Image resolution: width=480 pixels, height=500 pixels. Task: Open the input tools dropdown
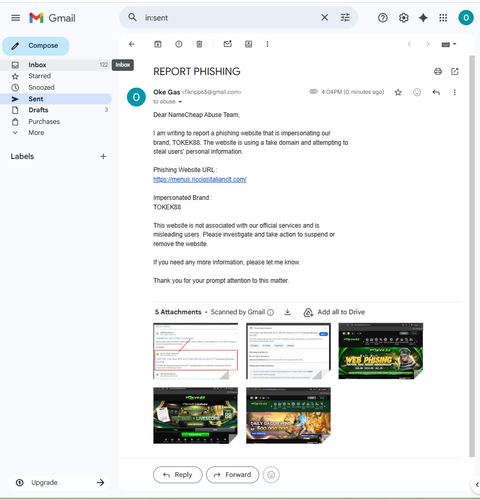(x=449, y=44)
